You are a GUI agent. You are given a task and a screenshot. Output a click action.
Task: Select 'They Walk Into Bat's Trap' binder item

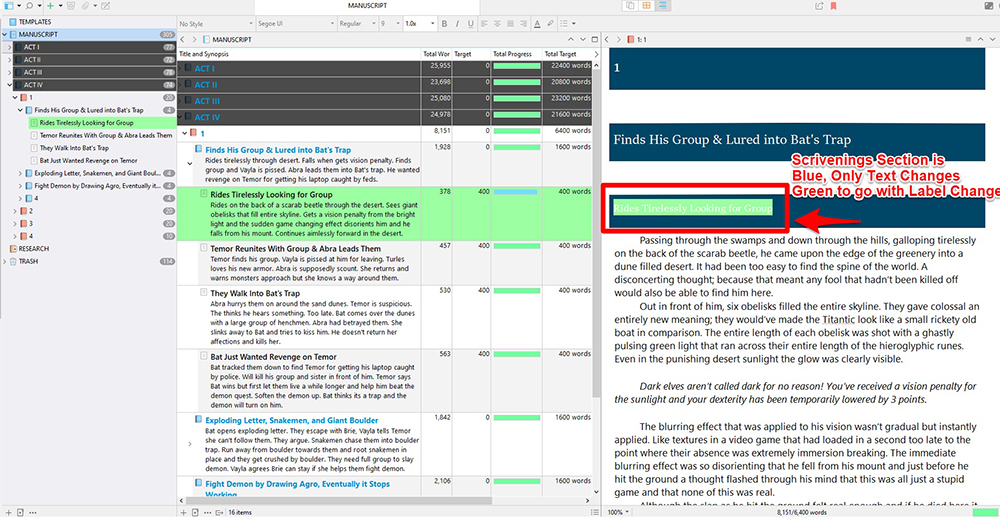pyautogui.click(x=74, y=148)
